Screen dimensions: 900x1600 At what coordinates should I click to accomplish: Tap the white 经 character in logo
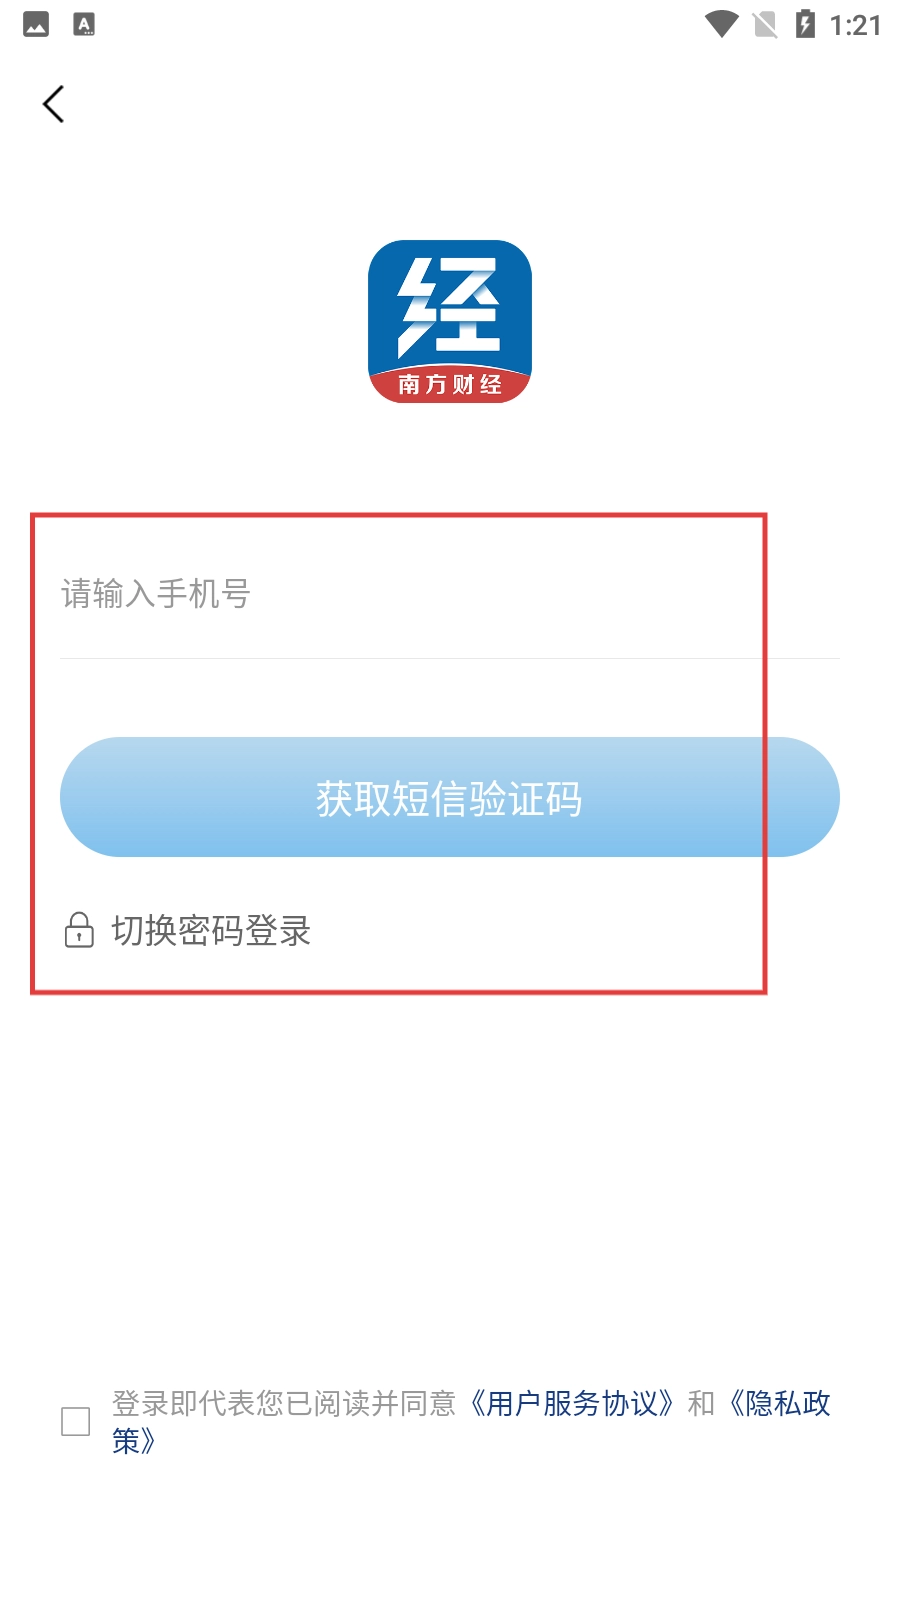pos(449,306)
